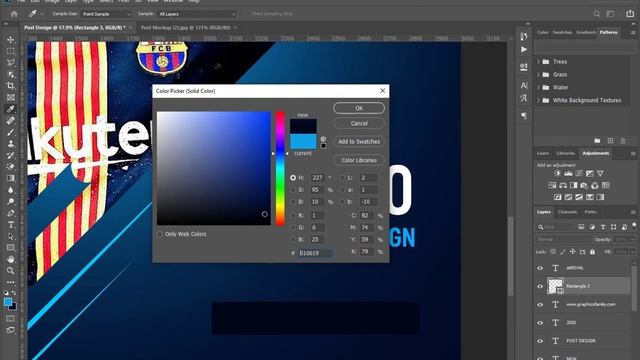
Task: Switch to the Channels tab
Action: tap(567, 212)
